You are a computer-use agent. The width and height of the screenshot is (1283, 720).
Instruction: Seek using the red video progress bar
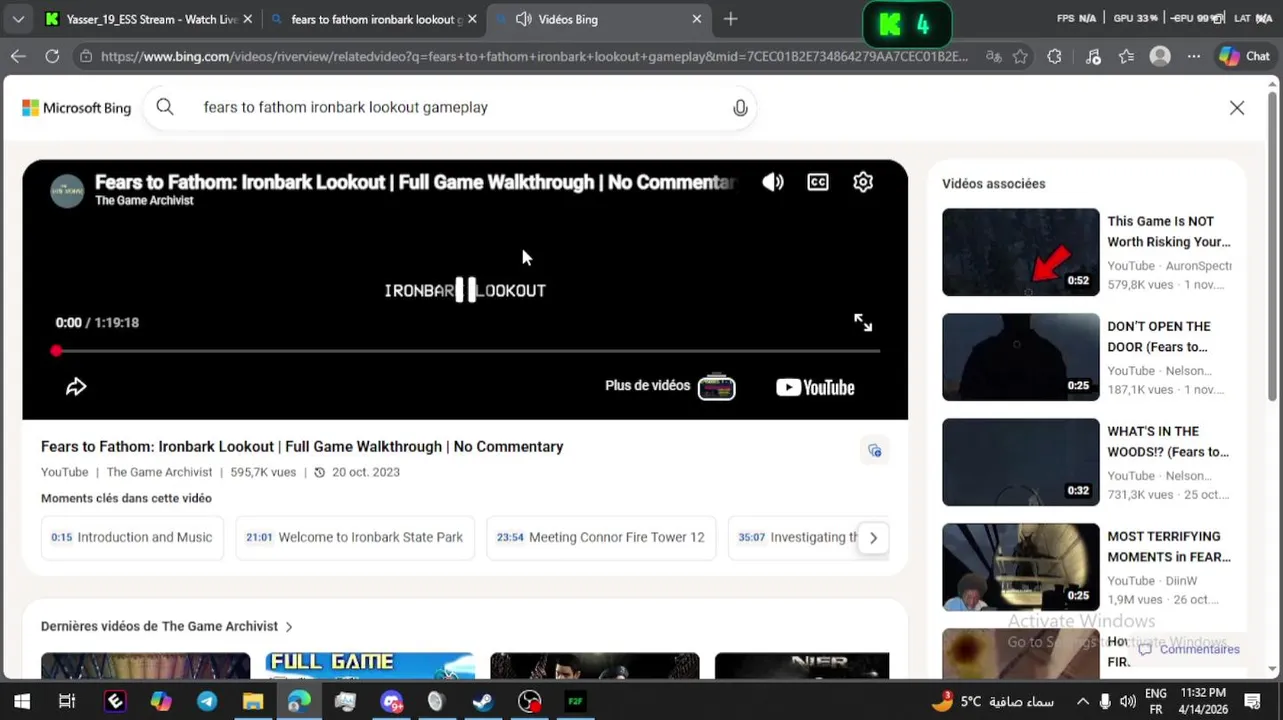pos(467,350)
